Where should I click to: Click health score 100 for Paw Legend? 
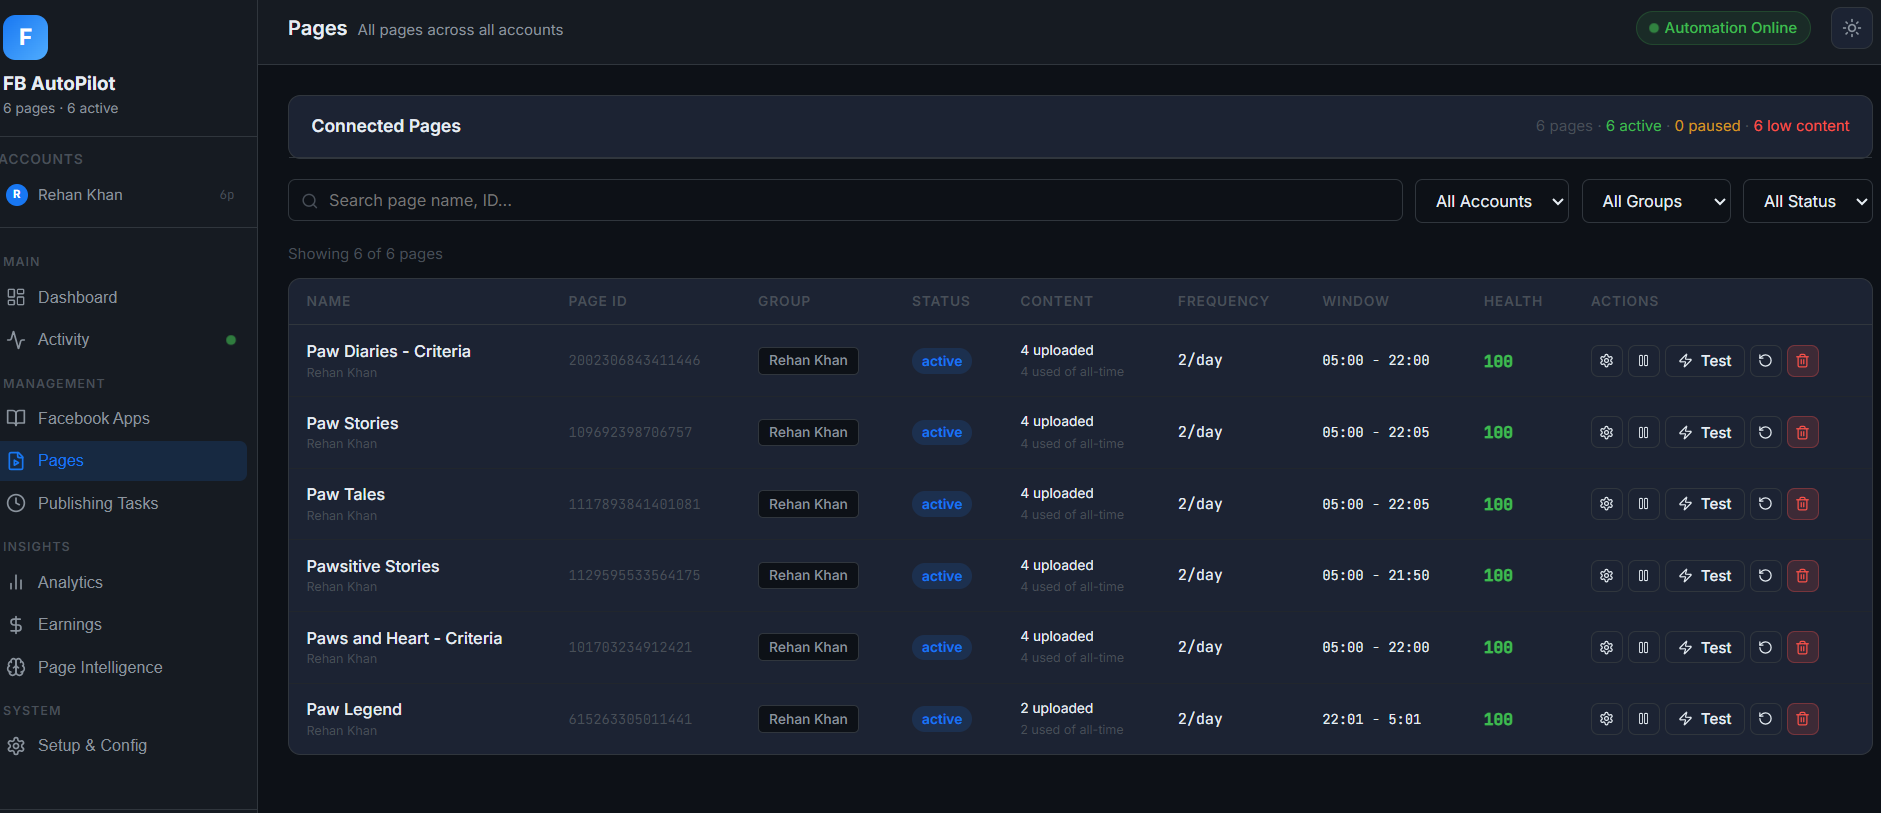pos(1497,719)
